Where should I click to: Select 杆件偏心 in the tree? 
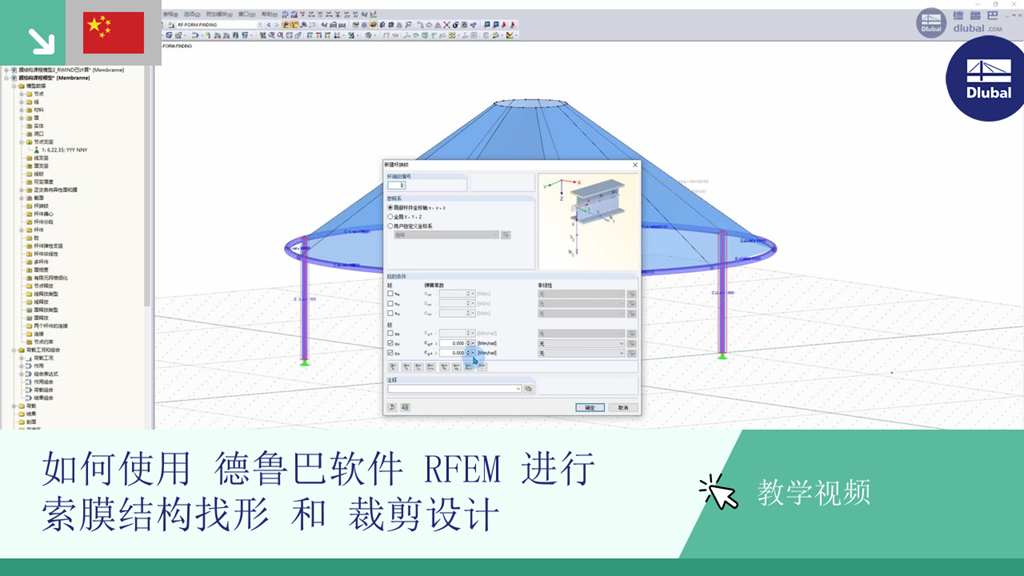44,214
